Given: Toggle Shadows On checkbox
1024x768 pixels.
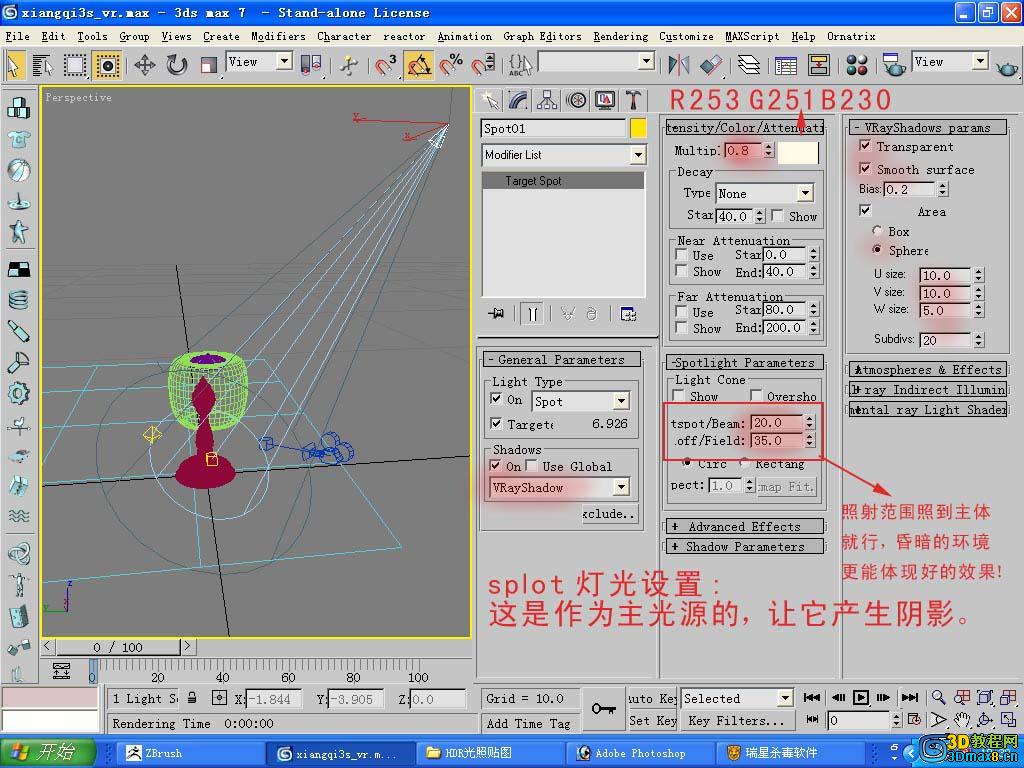Looking at the screenshot, I should (x=496, y=465).
